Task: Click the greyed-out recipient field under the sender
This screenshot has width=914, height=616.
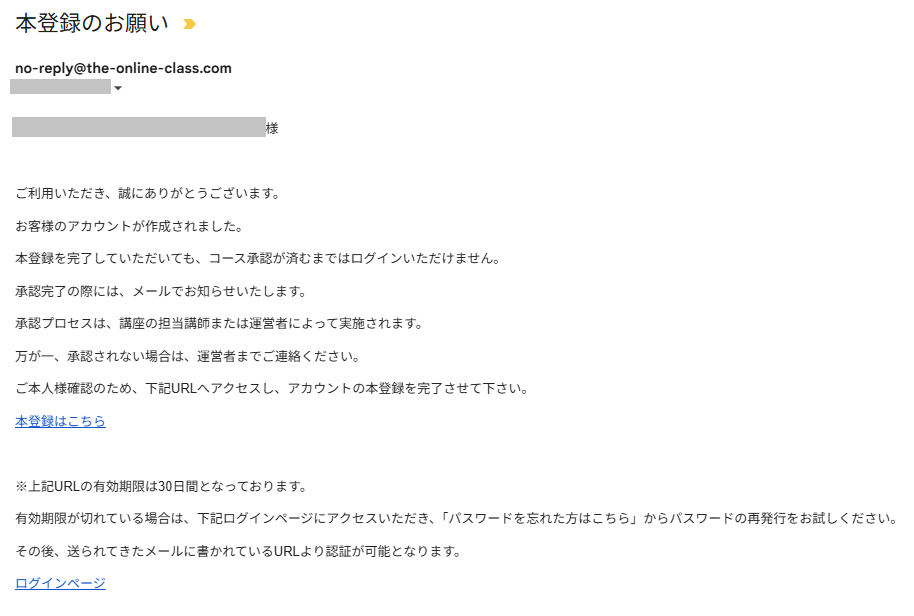Action: (x=61, y=87)
